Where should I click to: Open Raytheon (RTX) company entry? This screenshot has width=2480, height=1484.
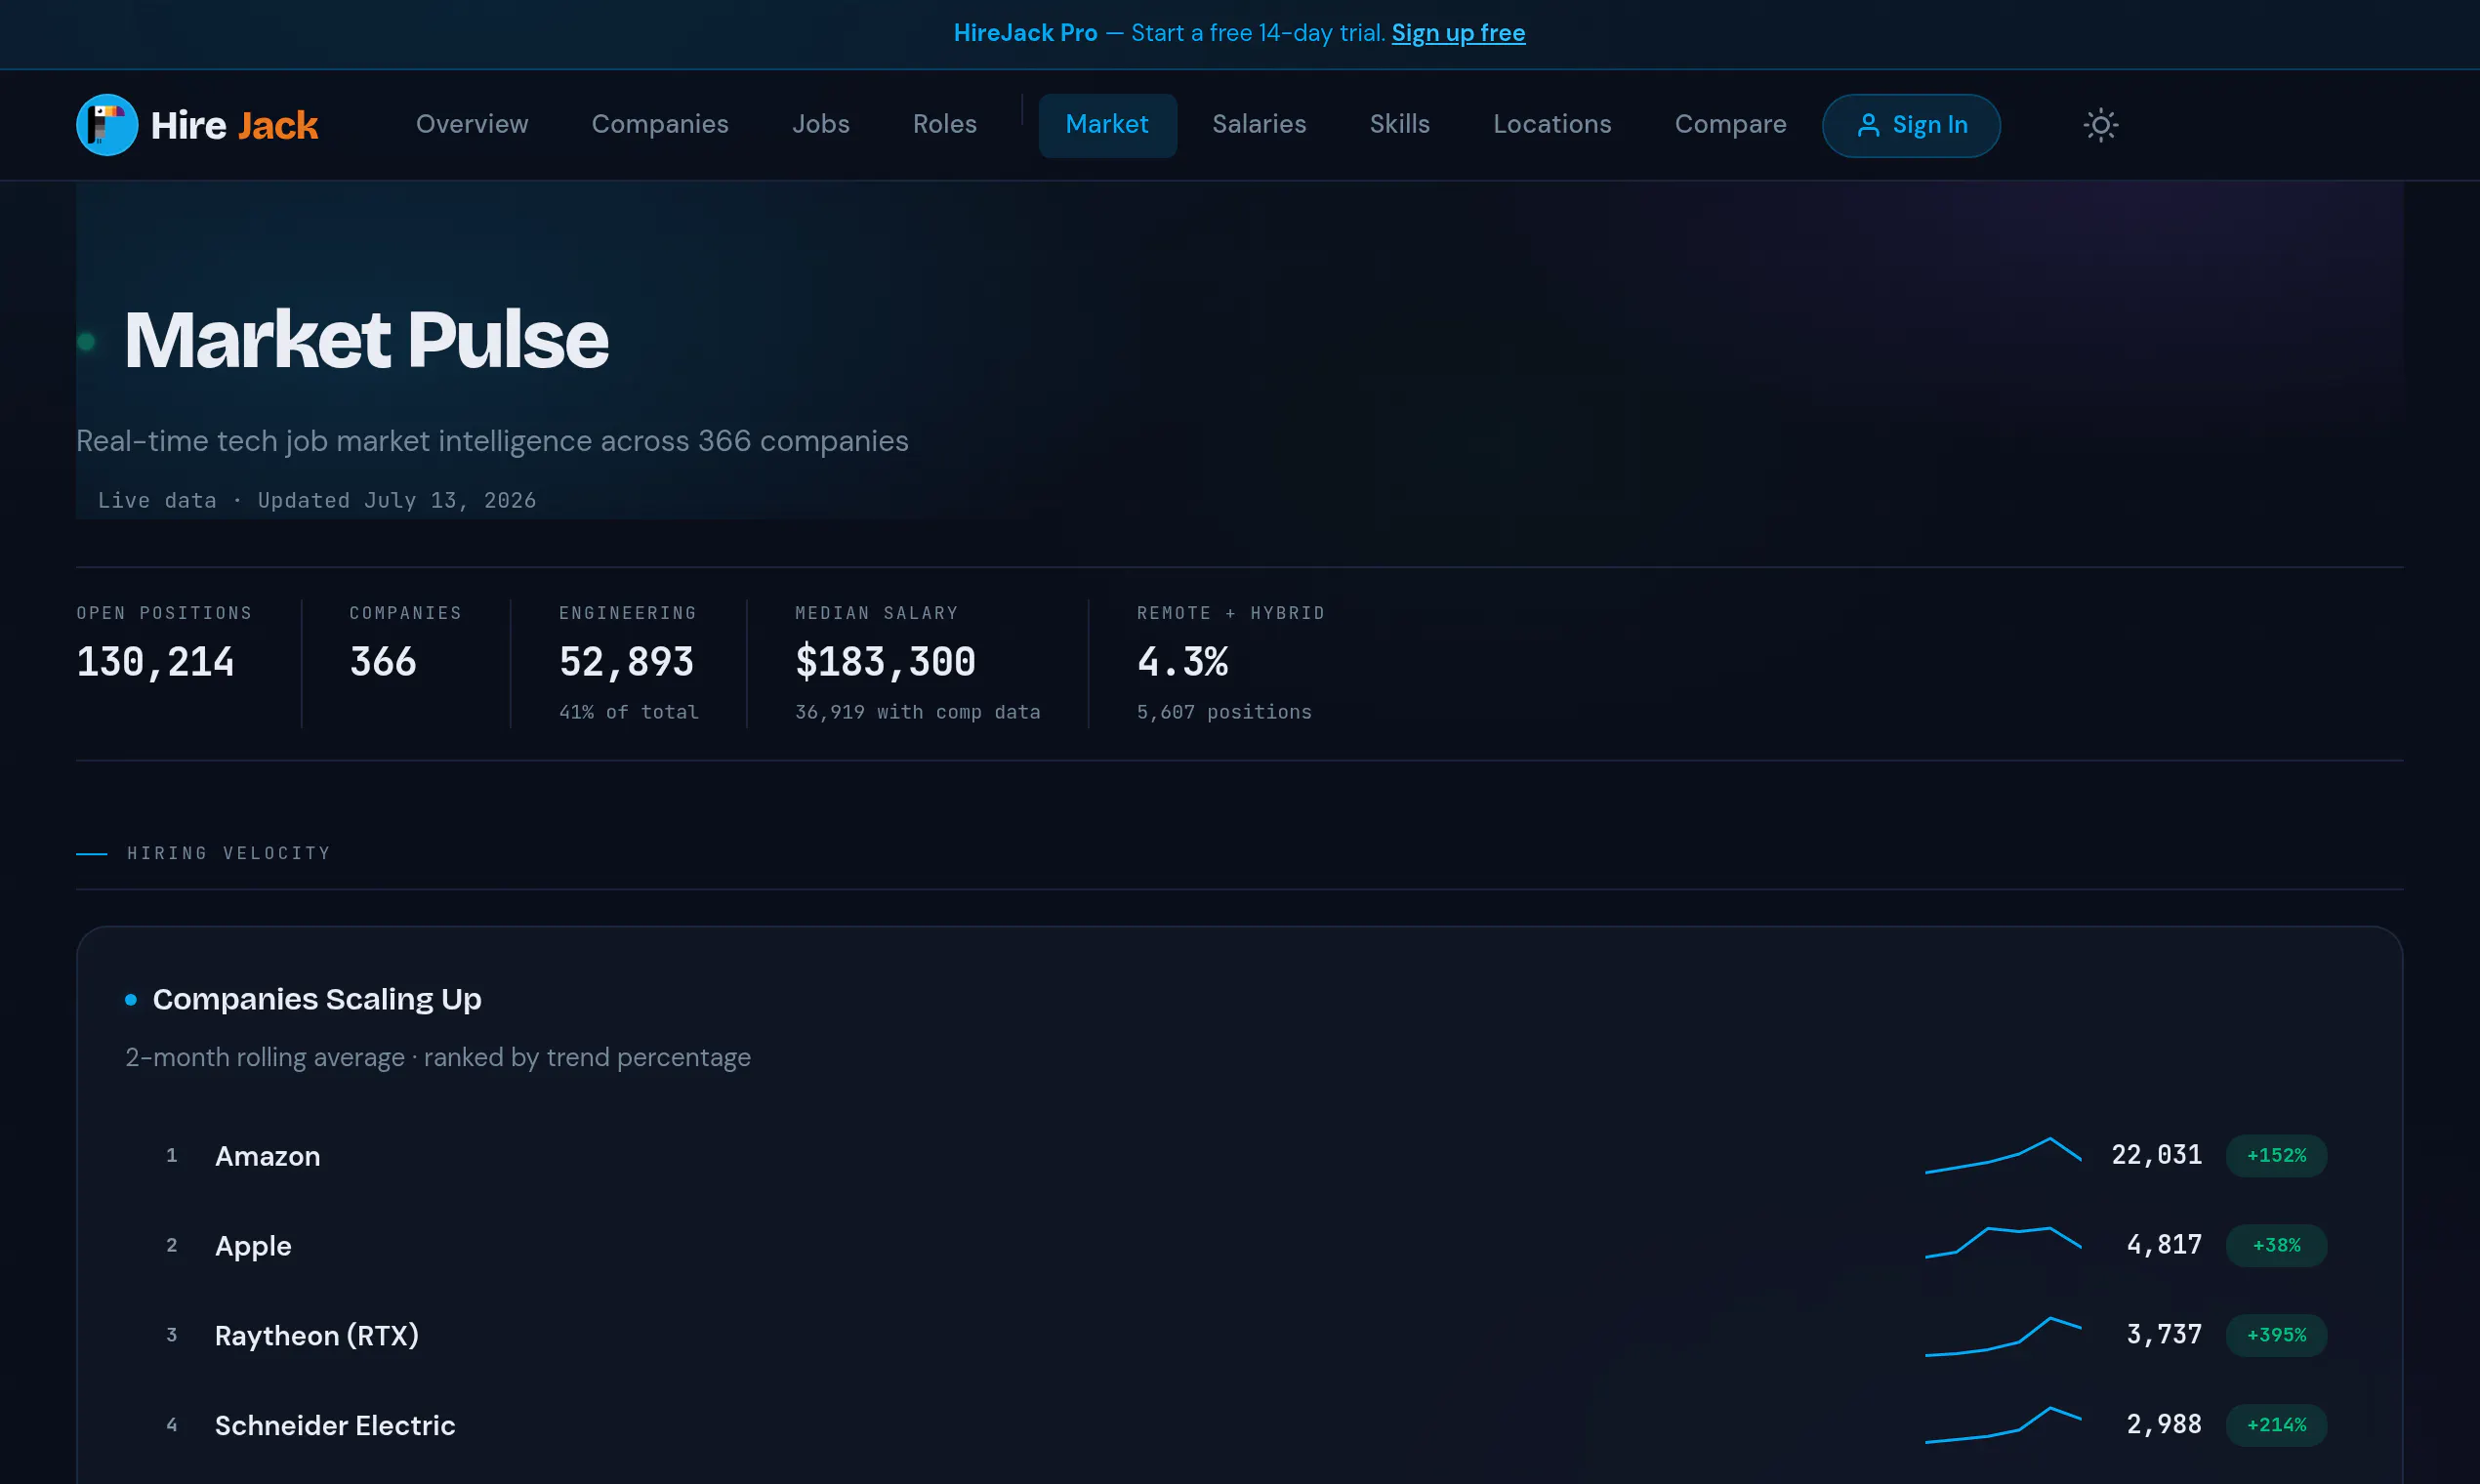317,1335
